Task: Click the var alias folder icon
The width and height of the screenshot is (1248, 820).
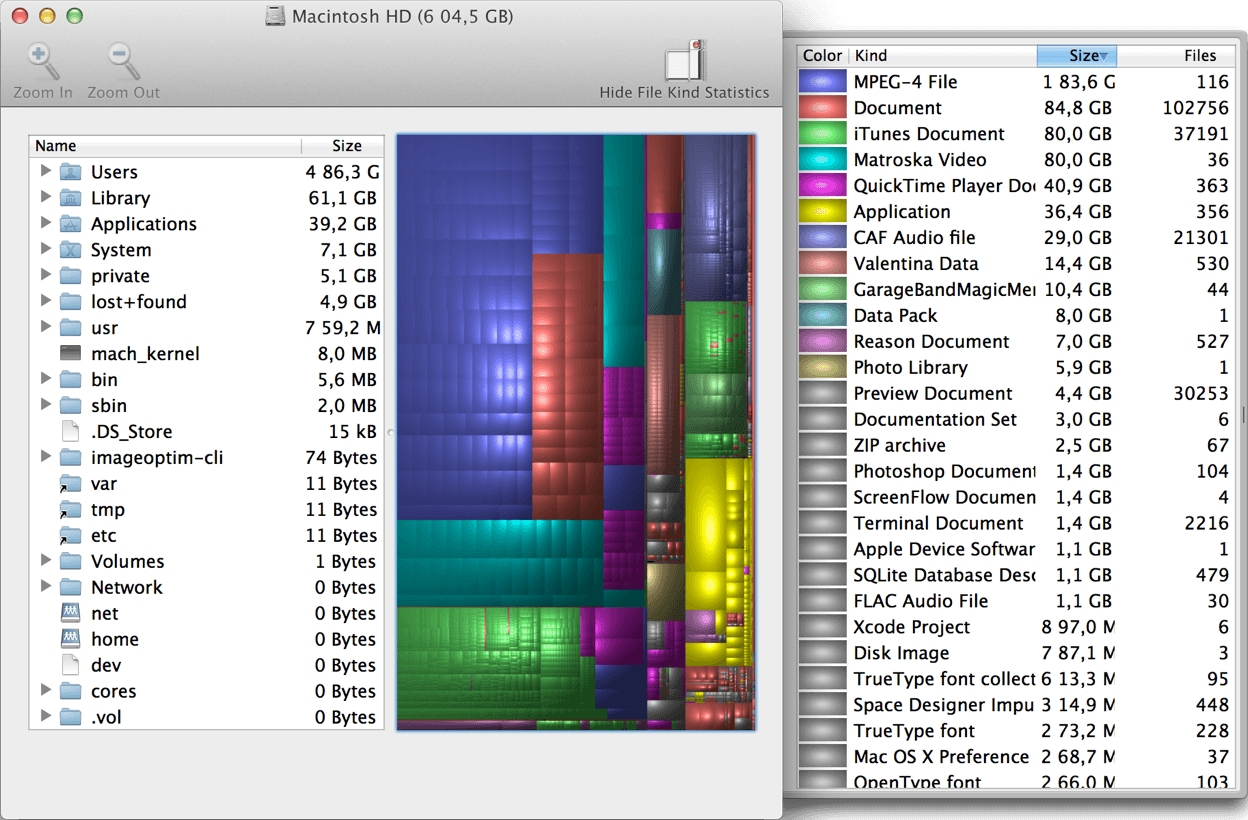Action: tap(70, 484)
